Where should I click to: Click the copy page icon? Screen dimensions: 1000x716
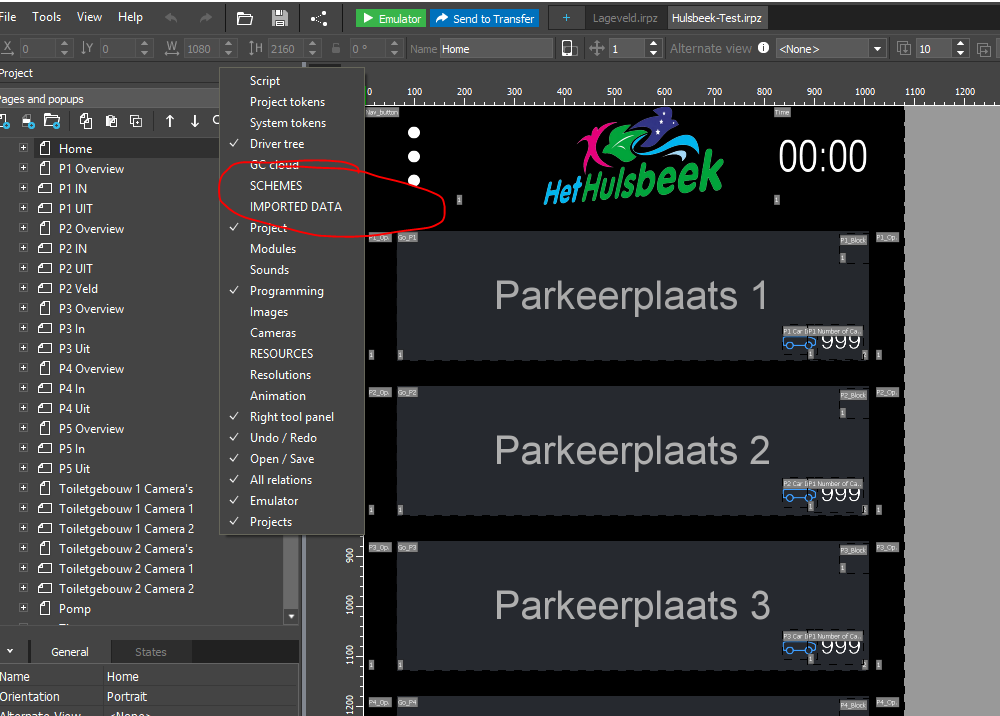tap(85, 121)
